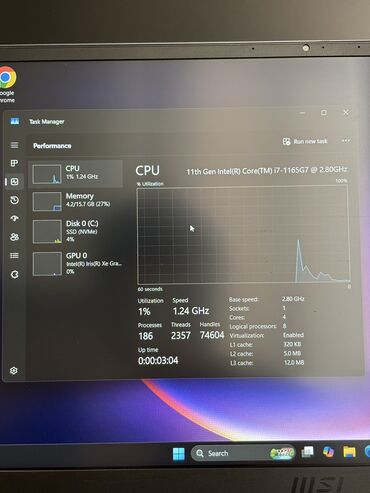
Task: Click the L2 cache 5.0 MB value
Action: click(292, 353)
